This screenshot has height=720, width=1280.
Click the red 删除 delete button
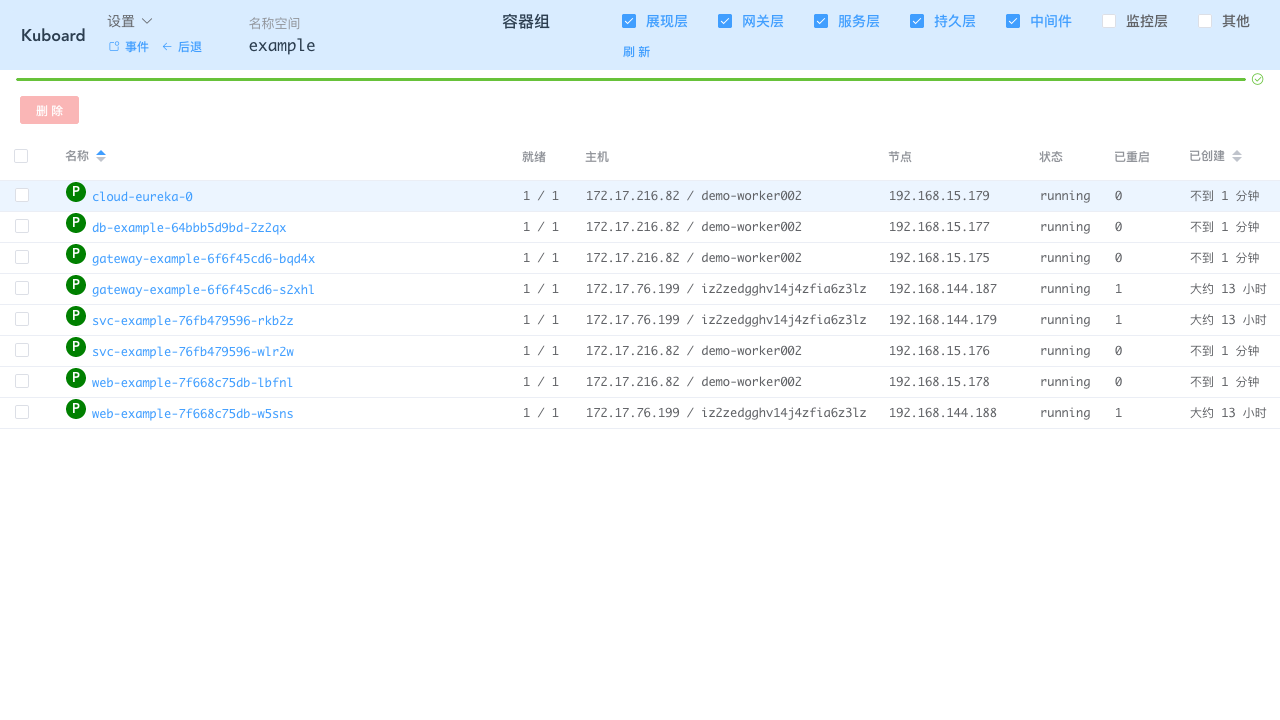coord(49,110)
